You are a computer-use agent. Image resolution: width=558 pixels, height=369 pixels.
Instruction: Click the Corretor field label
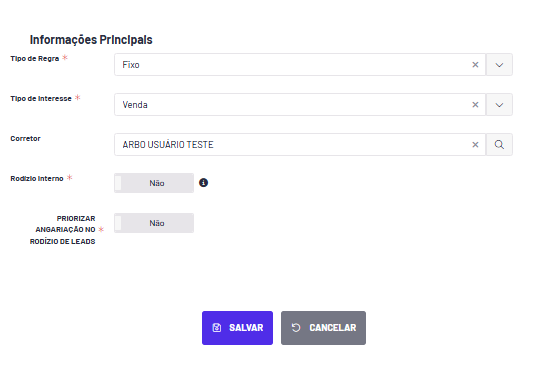(x=25, y=138)
